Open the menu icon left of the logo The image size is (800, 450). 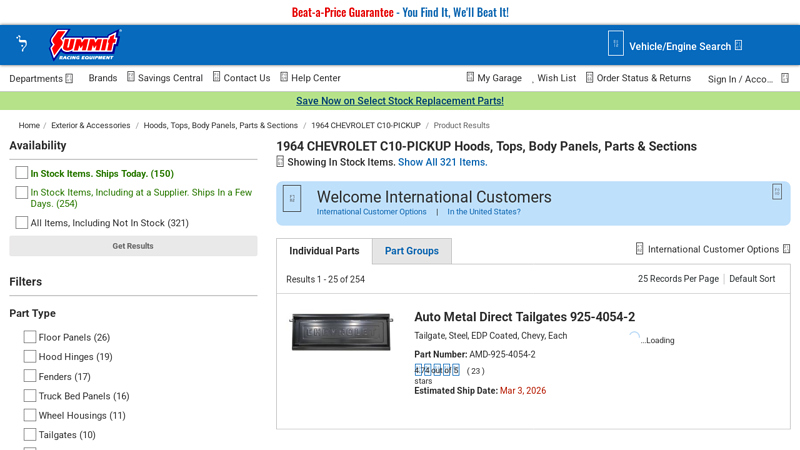22,44
